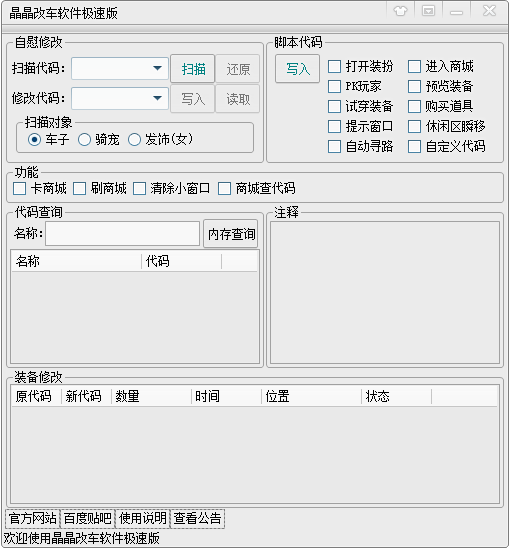511x550 pixels.
Task: Click the 写入 button beside 修改代码
Action: point(193,99)
